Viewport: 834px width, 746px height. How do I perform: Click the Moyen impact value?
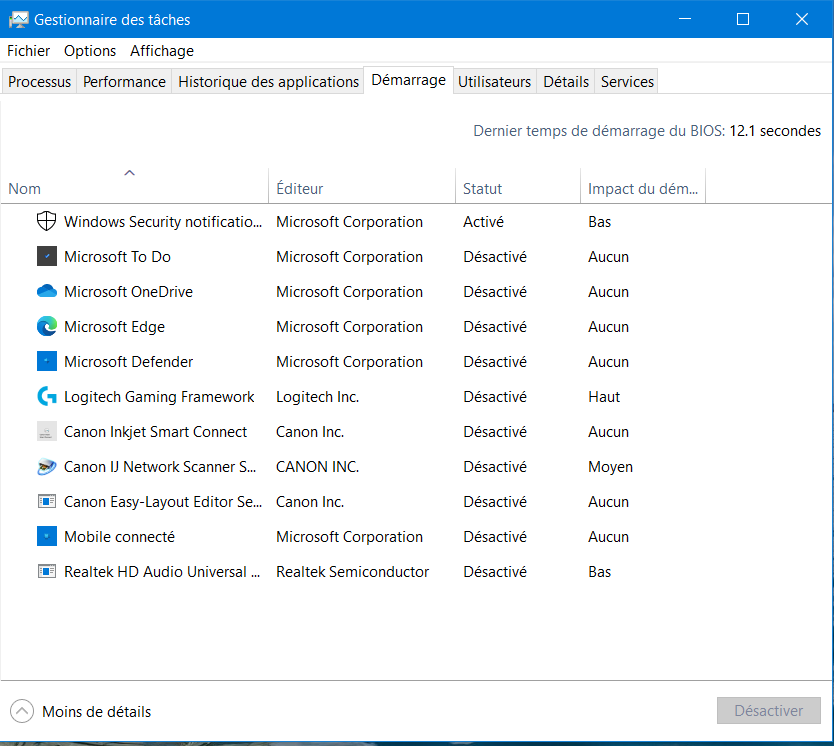(610, 467)
